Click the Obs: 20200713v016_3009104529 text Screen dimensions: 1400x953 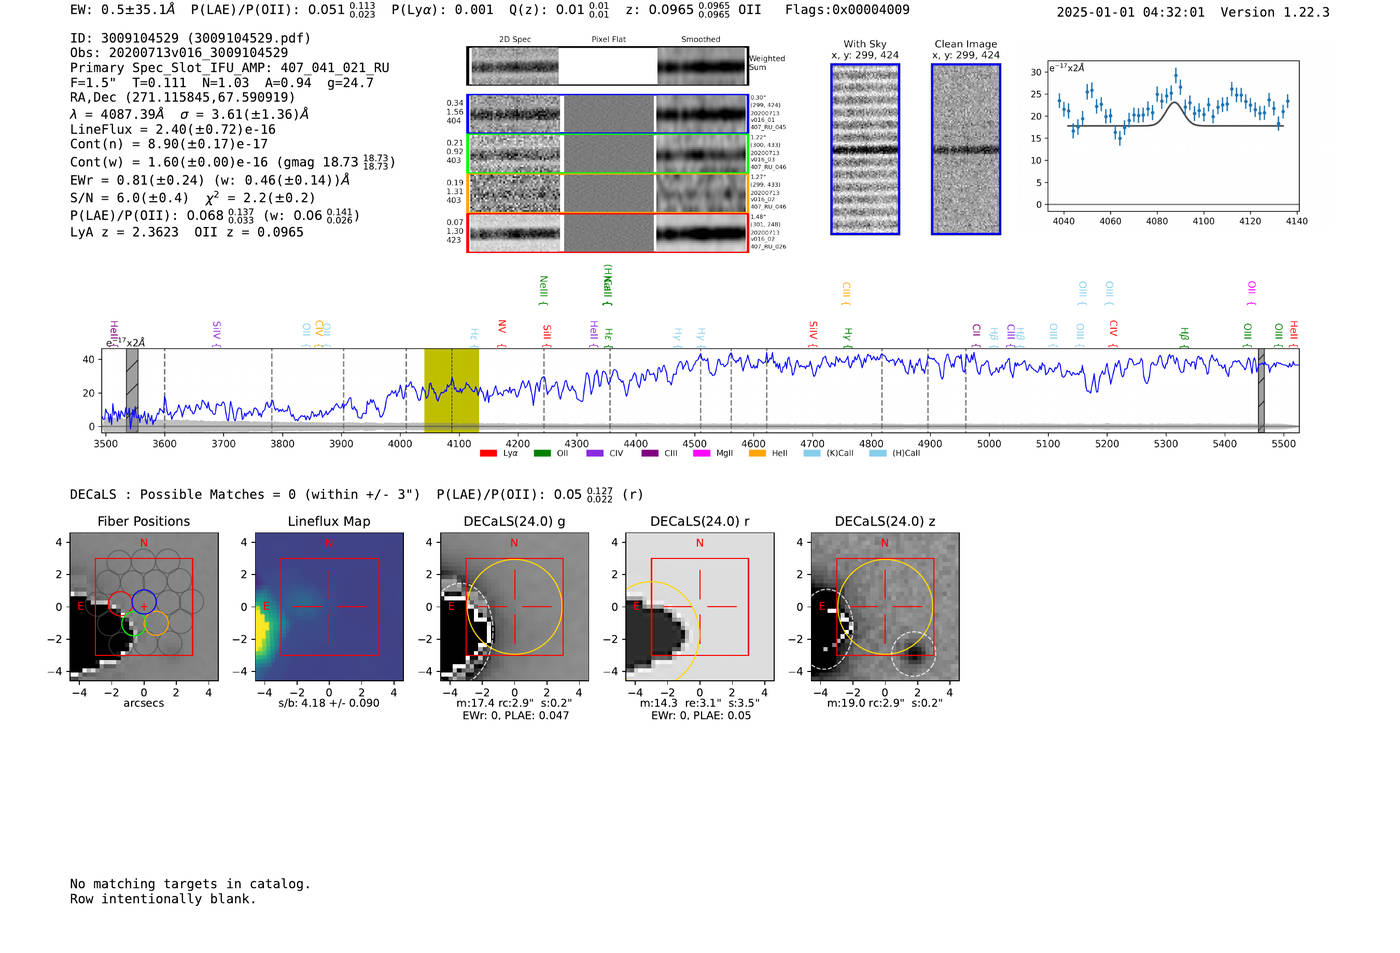pyautogui.click(x=179, y=53)
